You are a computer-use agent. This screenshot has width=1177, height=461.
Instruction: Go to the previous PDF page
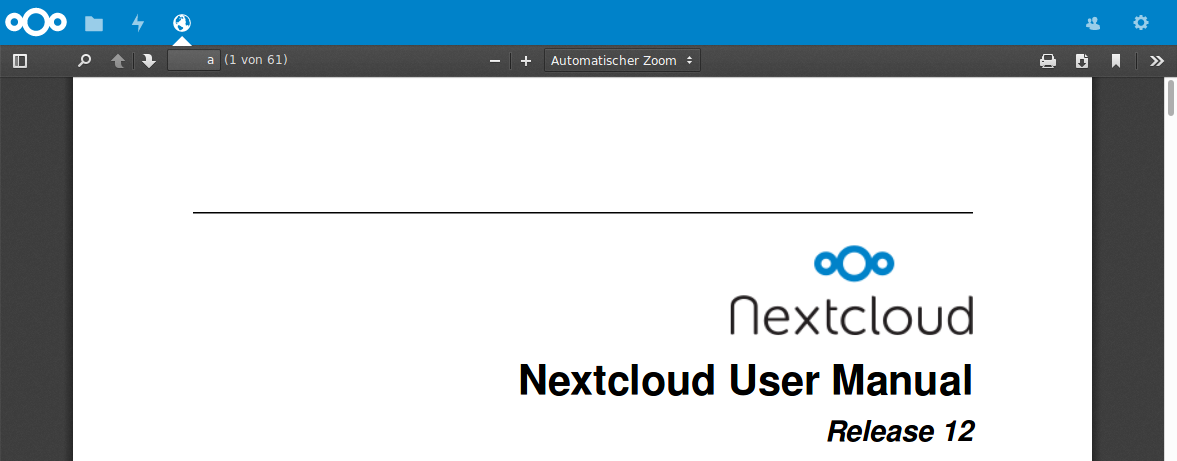[x=118, y=61]
